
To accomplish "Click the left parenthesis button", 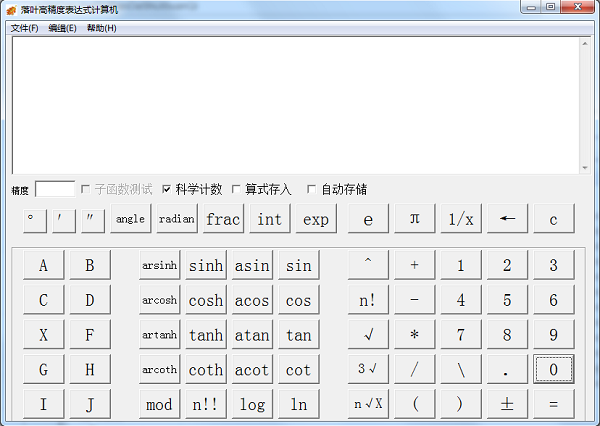I will [414, 404].
